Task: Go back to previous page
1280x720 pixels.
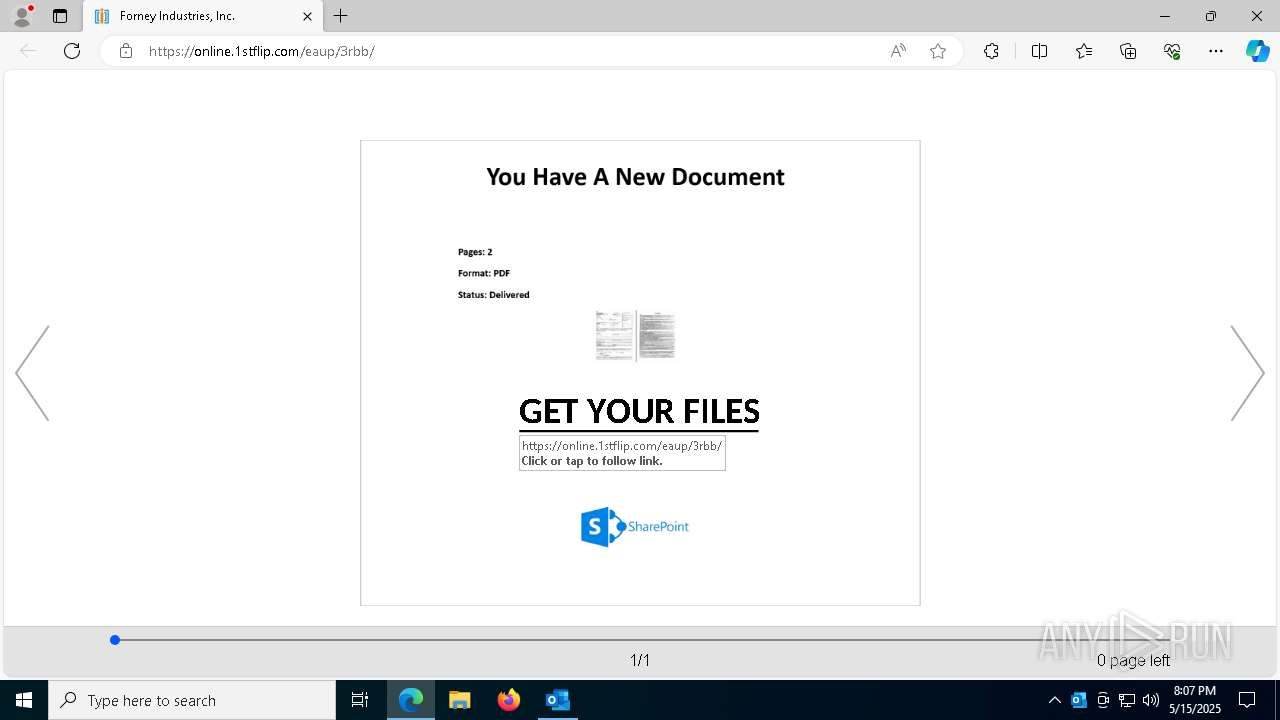Action: (x=28, y=51)
